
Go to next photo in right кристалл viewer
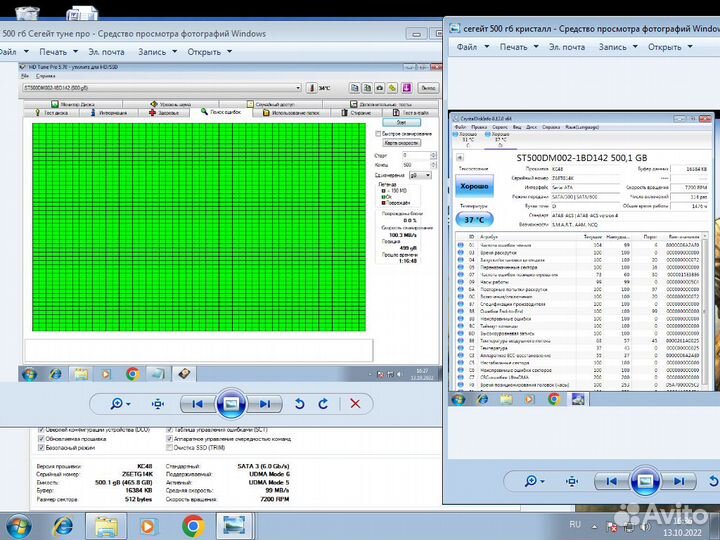click(679, 481)
